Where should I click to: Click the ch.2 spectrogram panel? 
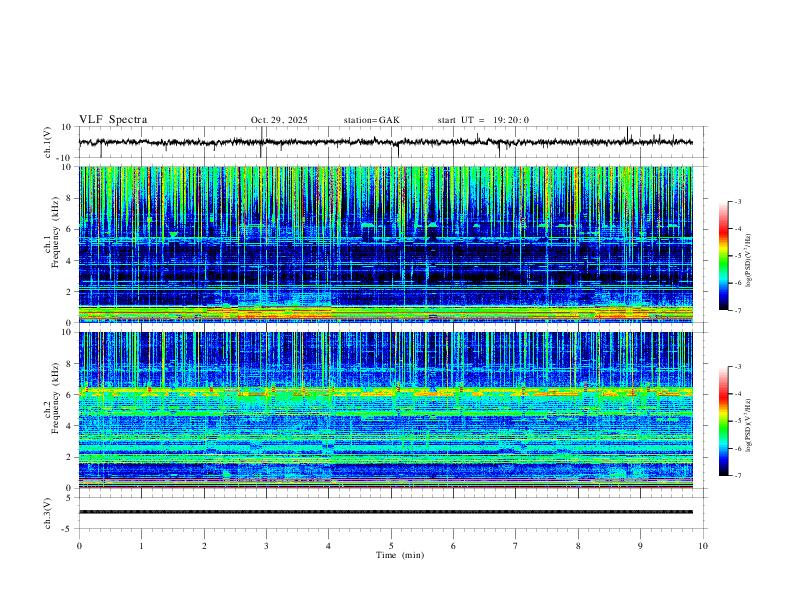point(386,410)
